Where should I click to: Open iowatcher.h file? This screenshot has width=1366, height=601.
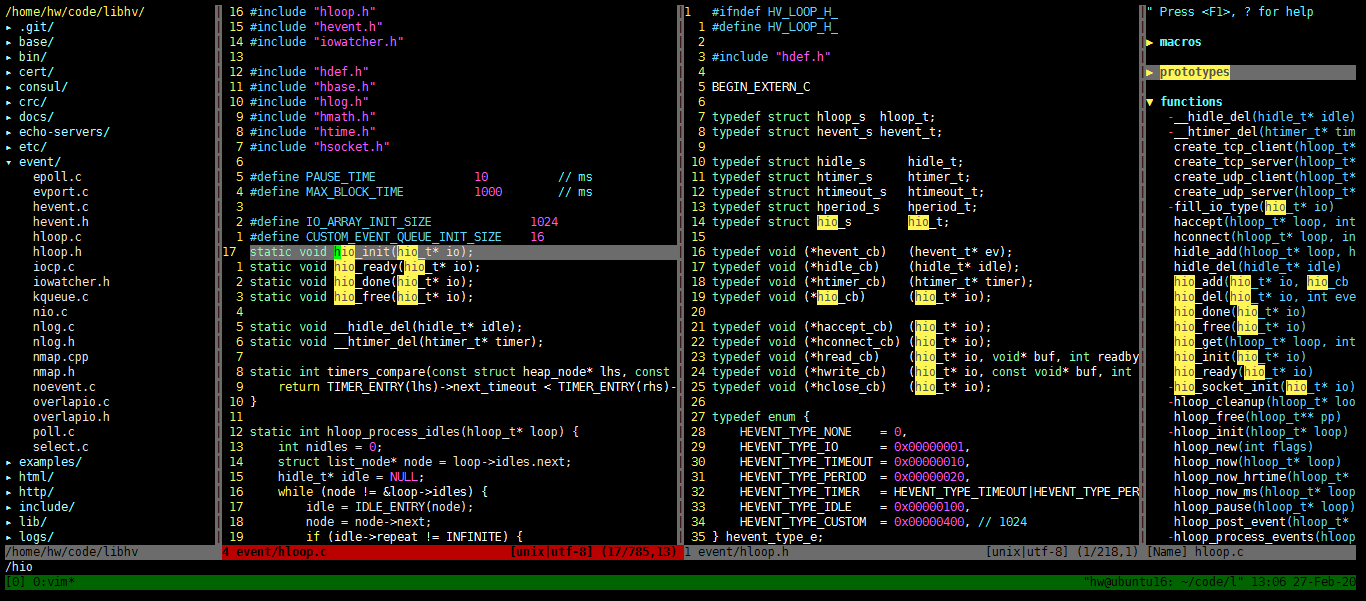click(x=71, y=282)
